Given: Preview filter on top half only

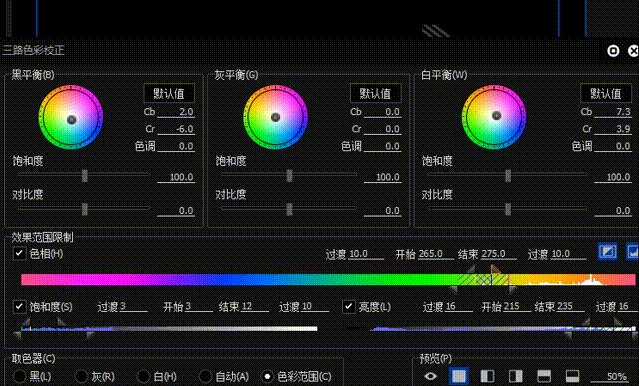Looking at the screenshot, I should [544, 376].
